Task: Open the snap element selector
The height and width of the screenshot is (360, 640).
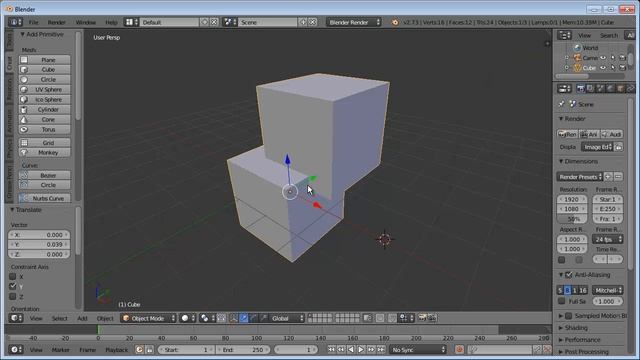Action: (x=407, y=318)
